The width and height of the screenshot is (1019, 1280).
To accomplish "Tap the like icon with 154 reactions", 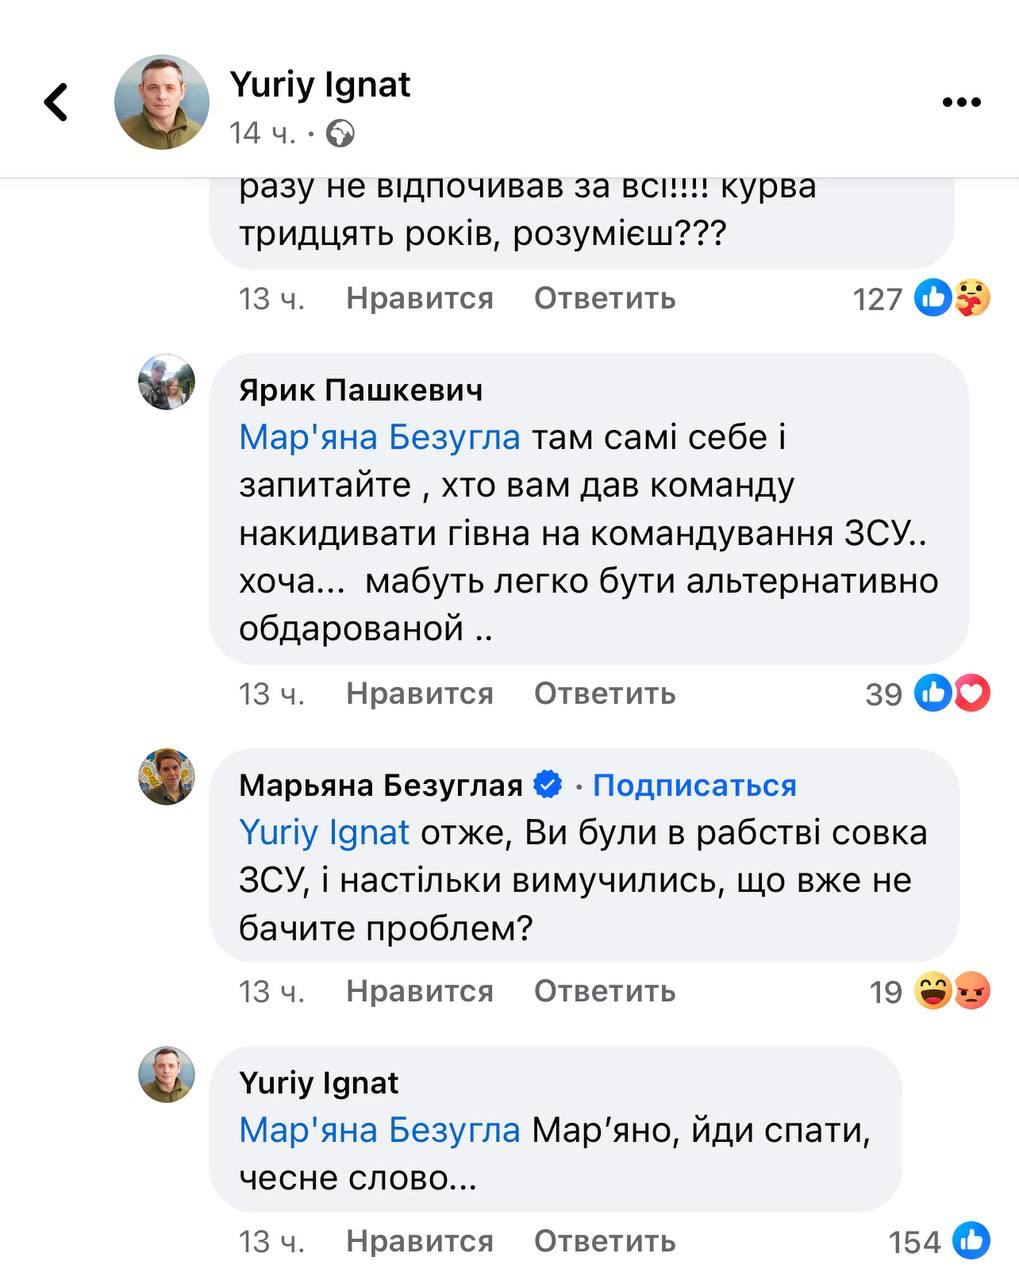I will (971, 1241).
